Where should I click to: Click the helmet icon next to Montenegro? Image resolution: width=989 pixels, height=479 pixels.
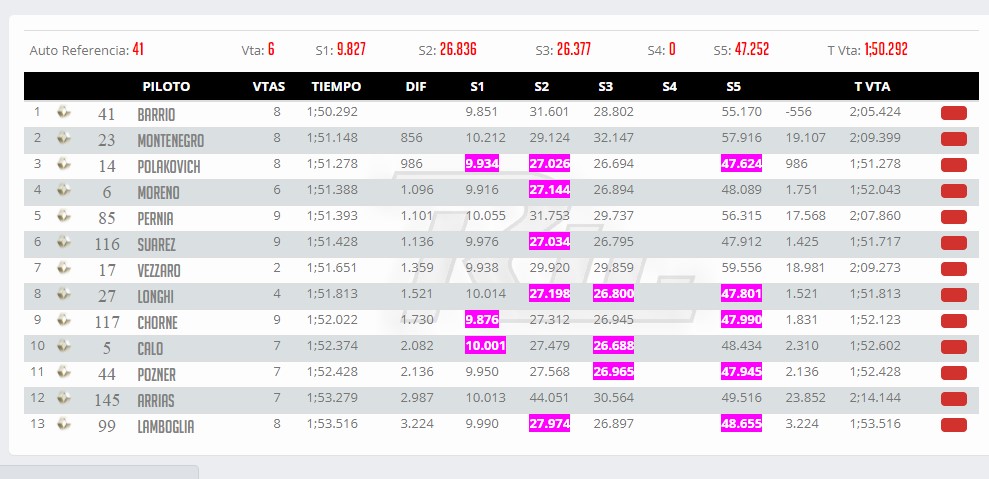pos(64,138)
